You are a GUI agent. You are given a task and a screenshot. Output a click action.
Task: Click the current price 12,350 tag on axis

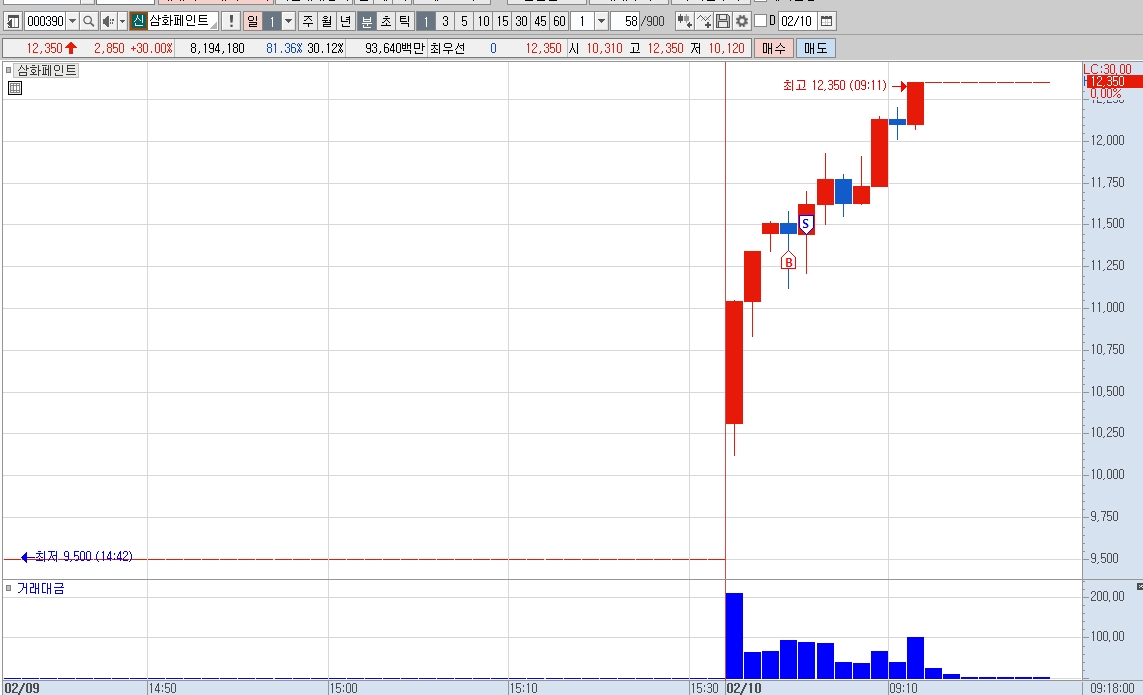click(1113, 82)
